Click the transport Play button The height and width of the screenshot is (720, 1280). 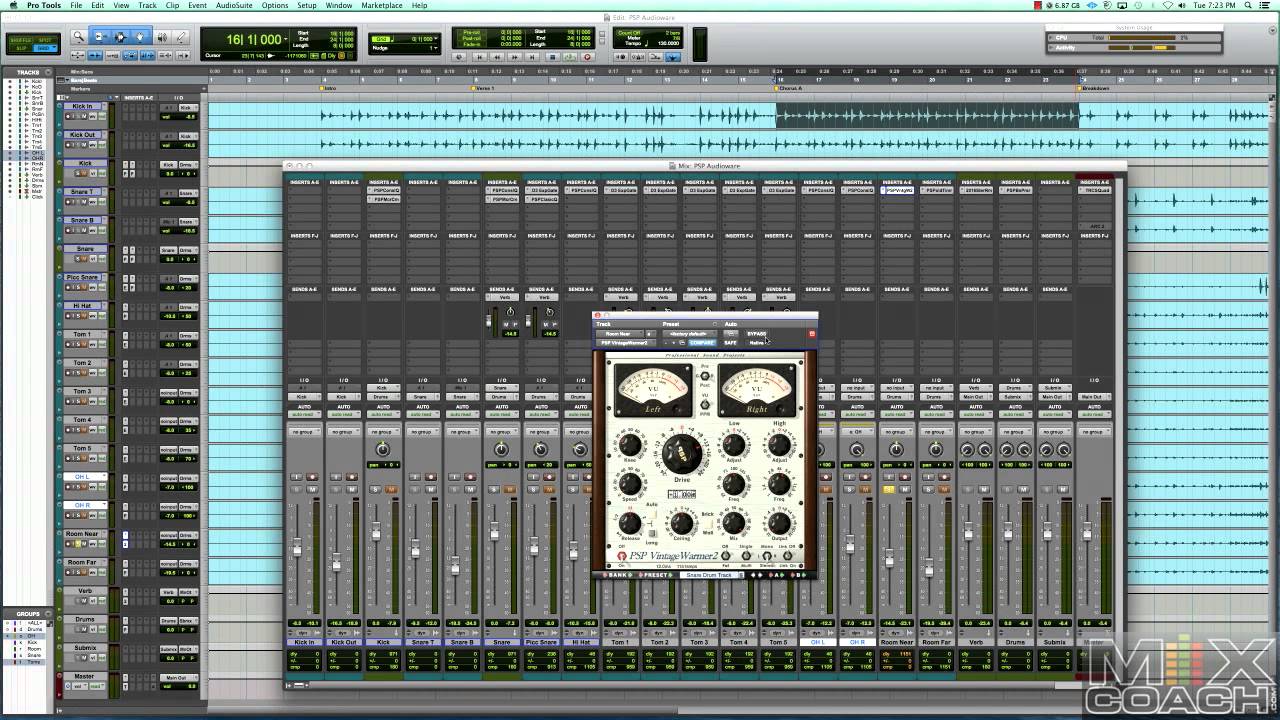[569, 57]
